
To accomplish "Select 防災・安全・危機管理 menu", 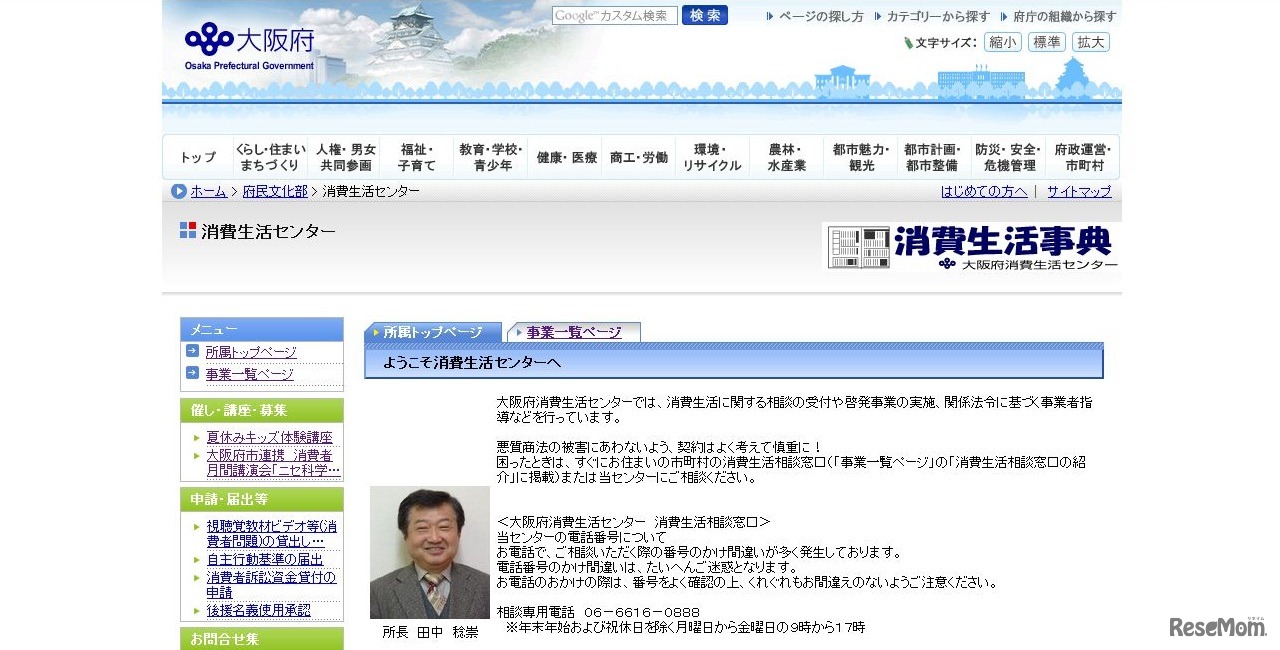I will (1008, 157).
